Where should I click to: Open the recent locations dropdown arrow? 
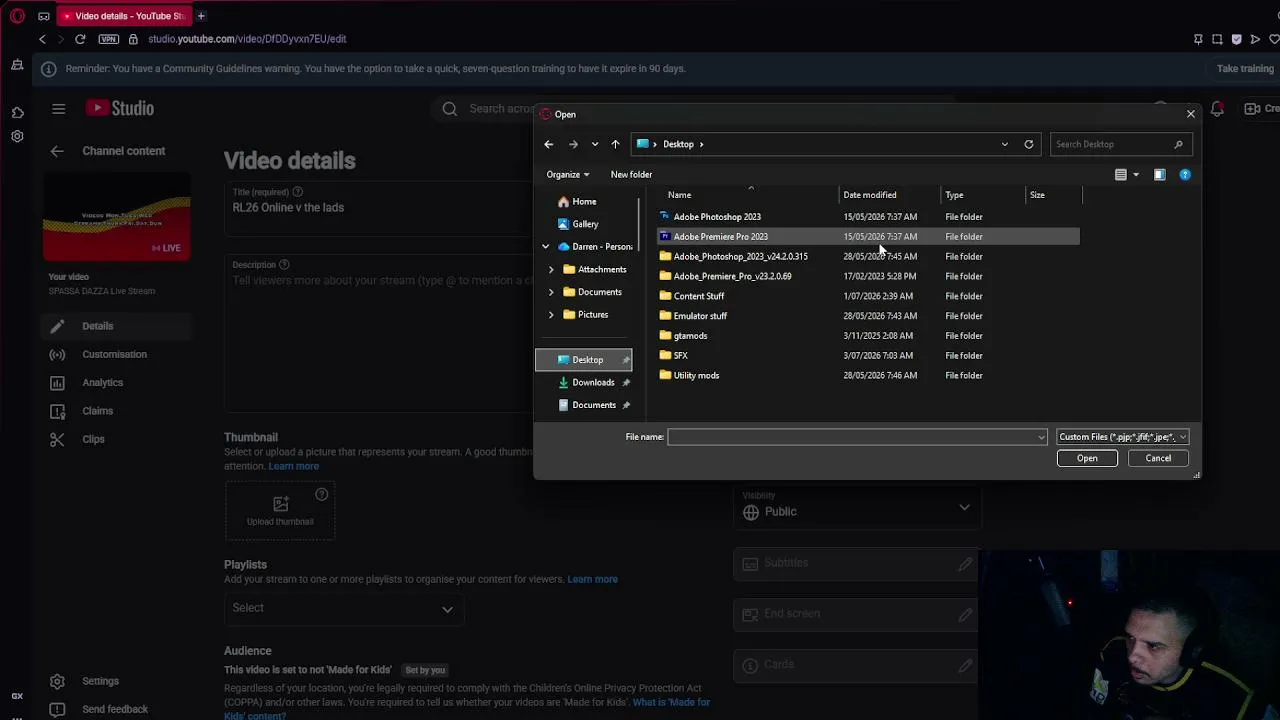pyautogui.click(x=594, y=144)
